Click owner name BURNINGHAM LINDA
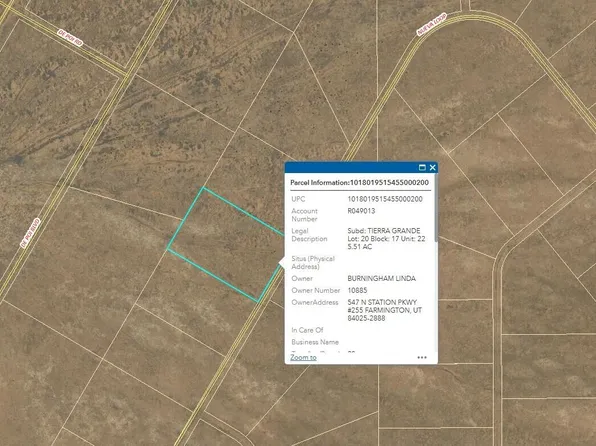This screenshot has height=446, width=596. 382,278
